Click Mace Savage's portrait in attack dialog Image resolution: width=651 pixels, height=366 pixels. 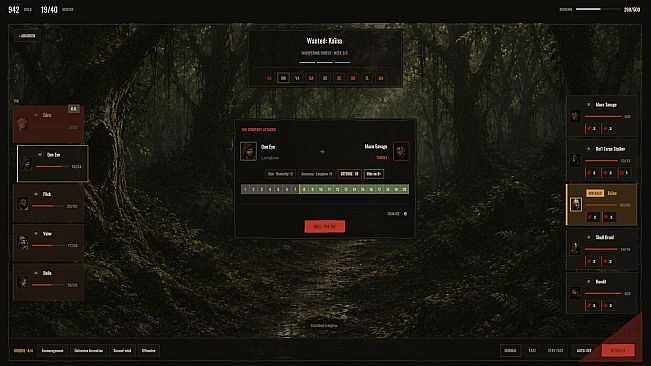tap(401, 151)
